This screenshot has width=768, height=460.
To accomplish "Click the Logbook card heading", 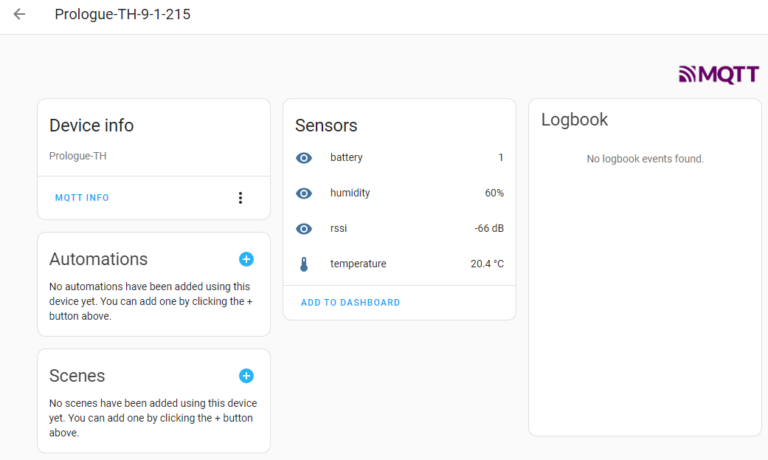I will 574,120.
